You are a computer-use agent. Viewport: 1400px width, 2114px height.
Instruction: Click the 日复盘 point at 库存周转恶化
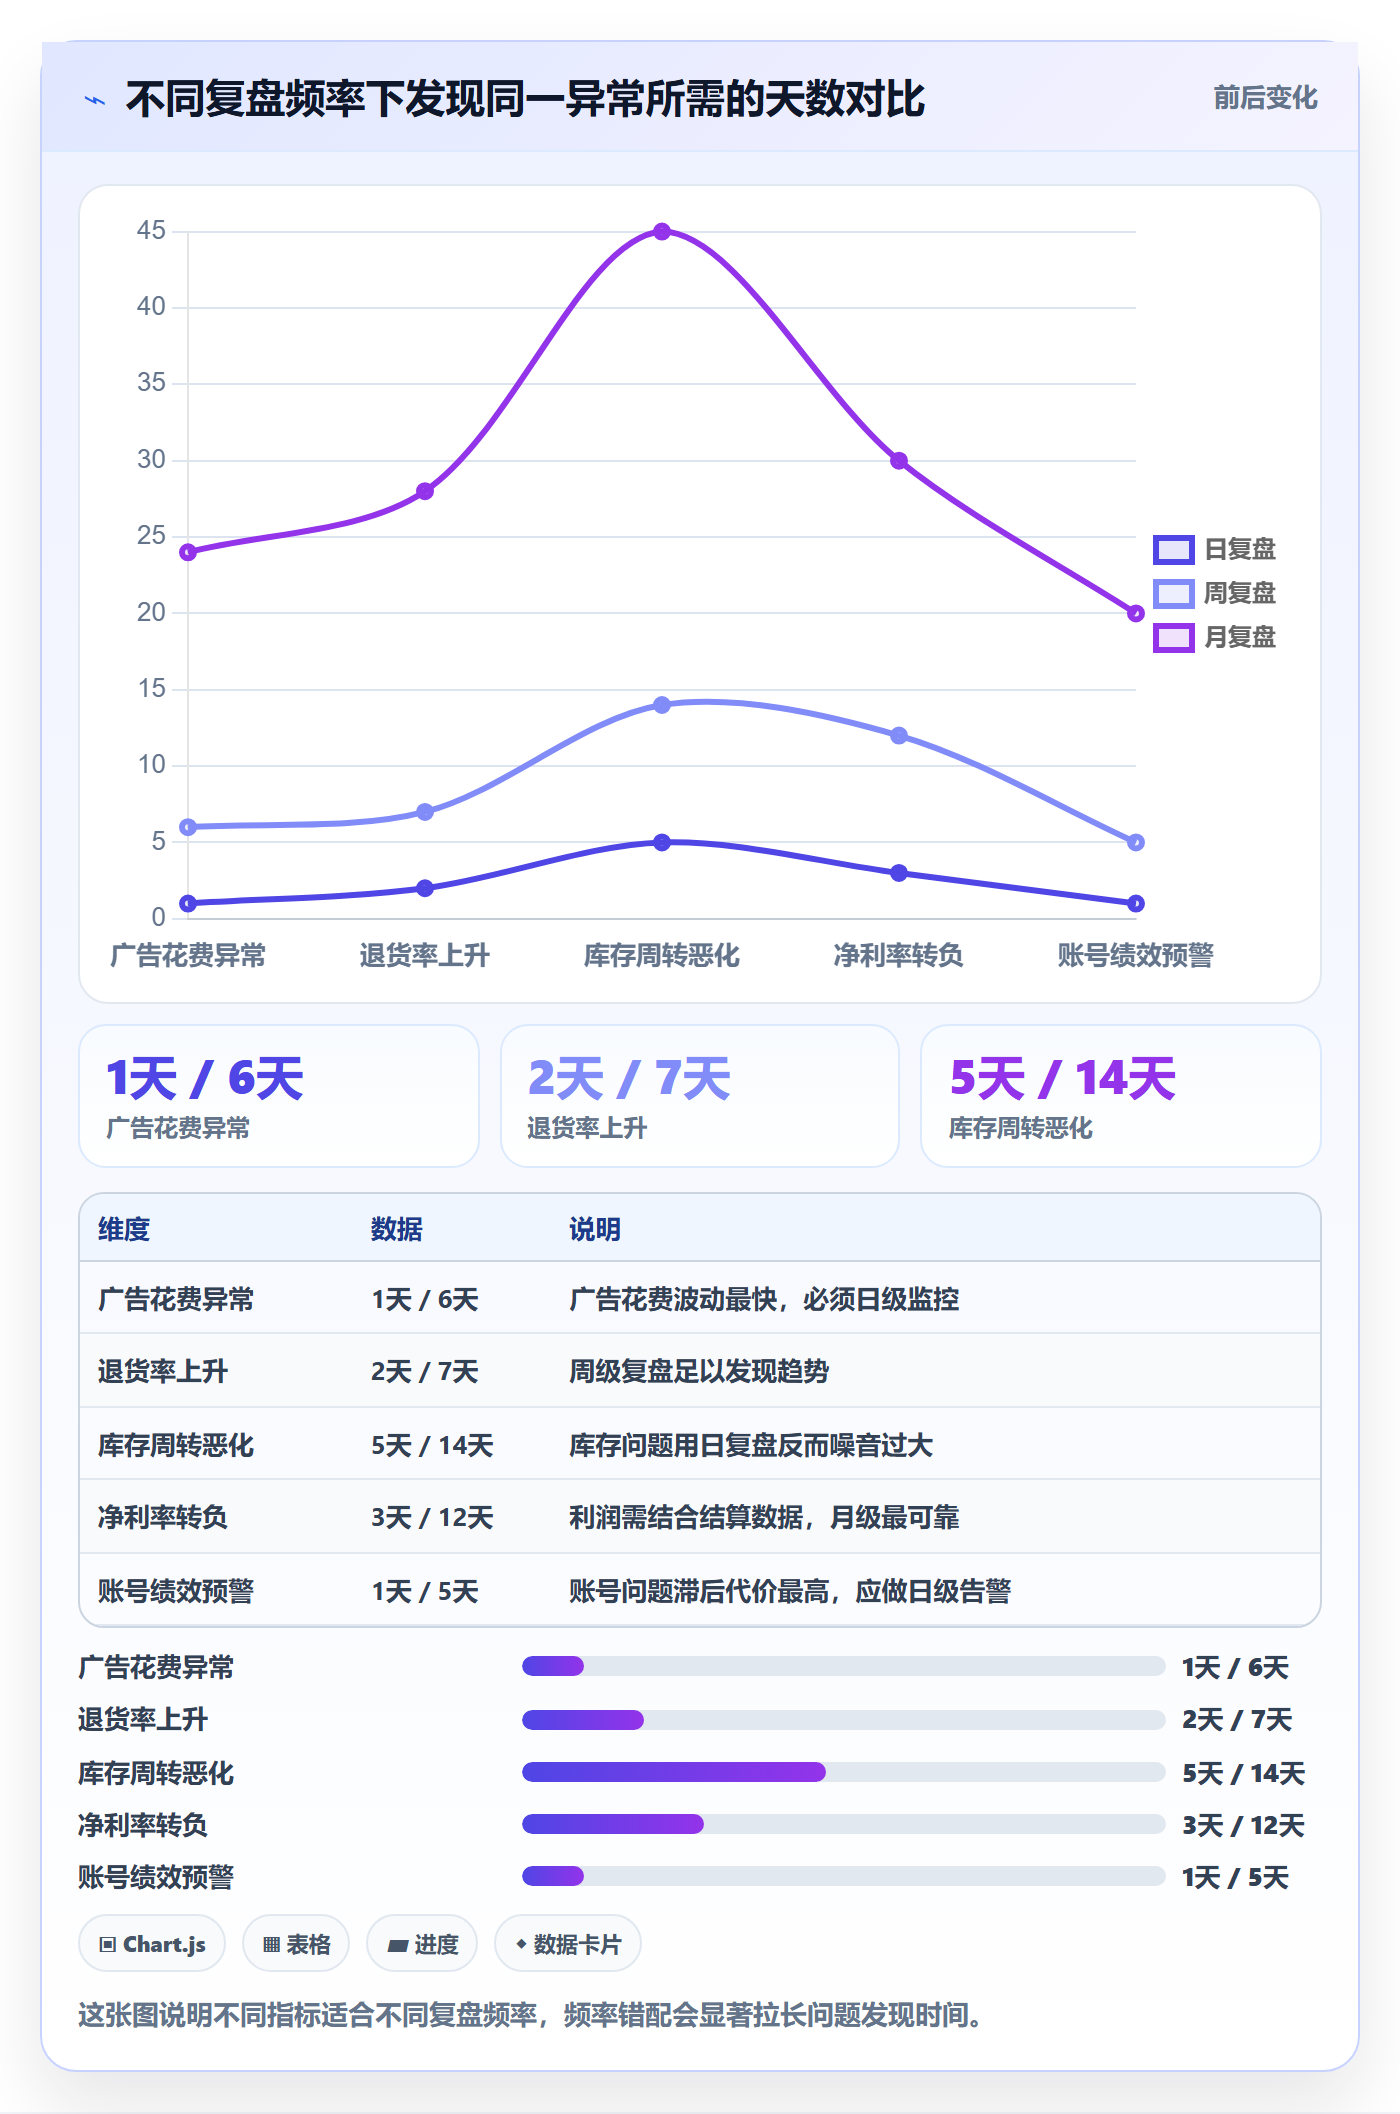[x=662, y=843]
